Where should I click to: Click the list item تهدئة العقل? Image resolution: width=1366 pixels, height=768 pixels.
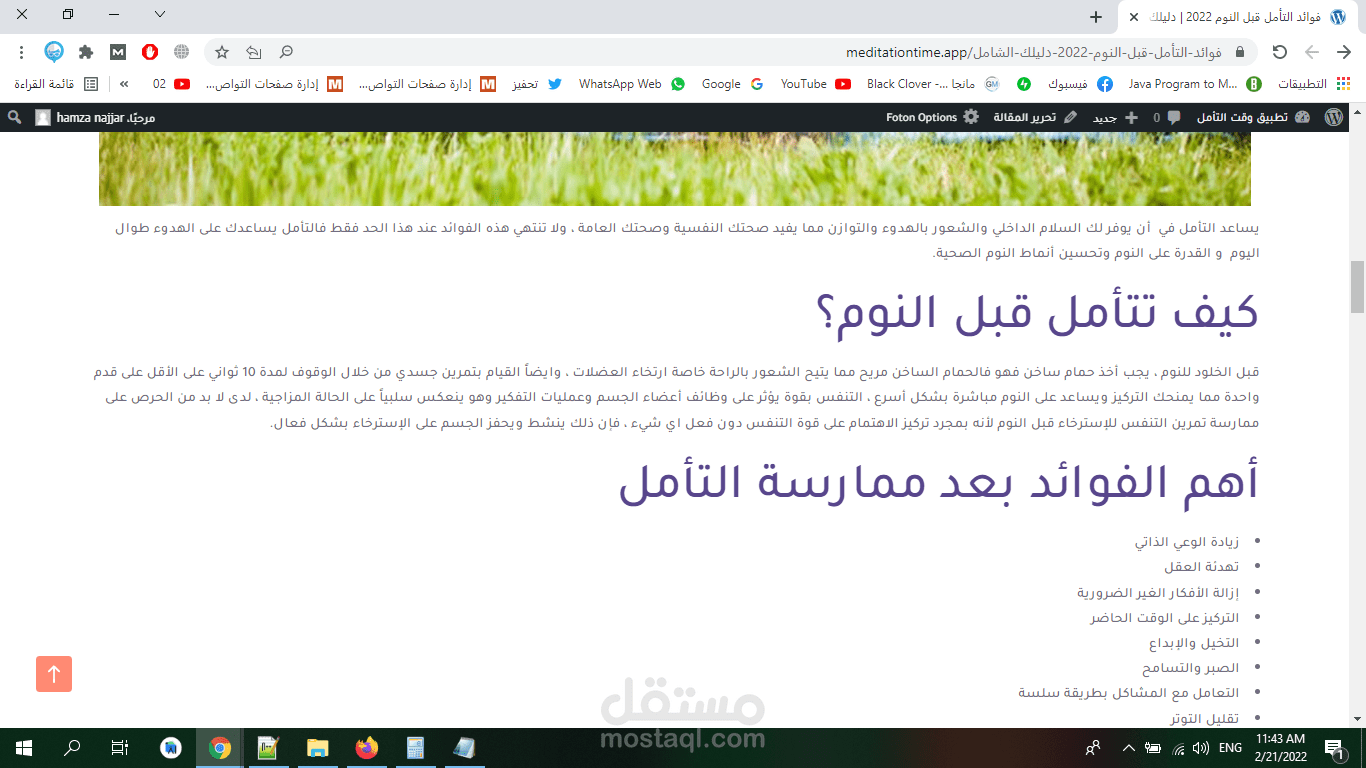point(1201,567)
